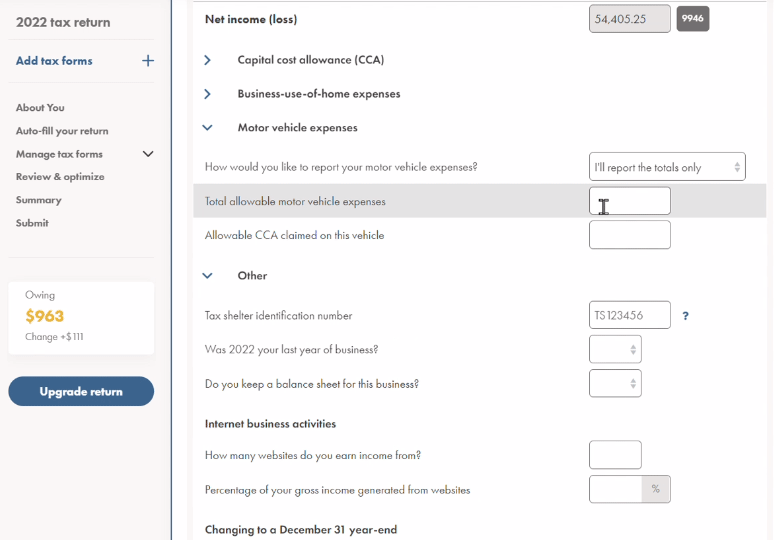Screen dimensions: 774x540
Task: Collapse the Other section
Action: (x=208, y=276)
